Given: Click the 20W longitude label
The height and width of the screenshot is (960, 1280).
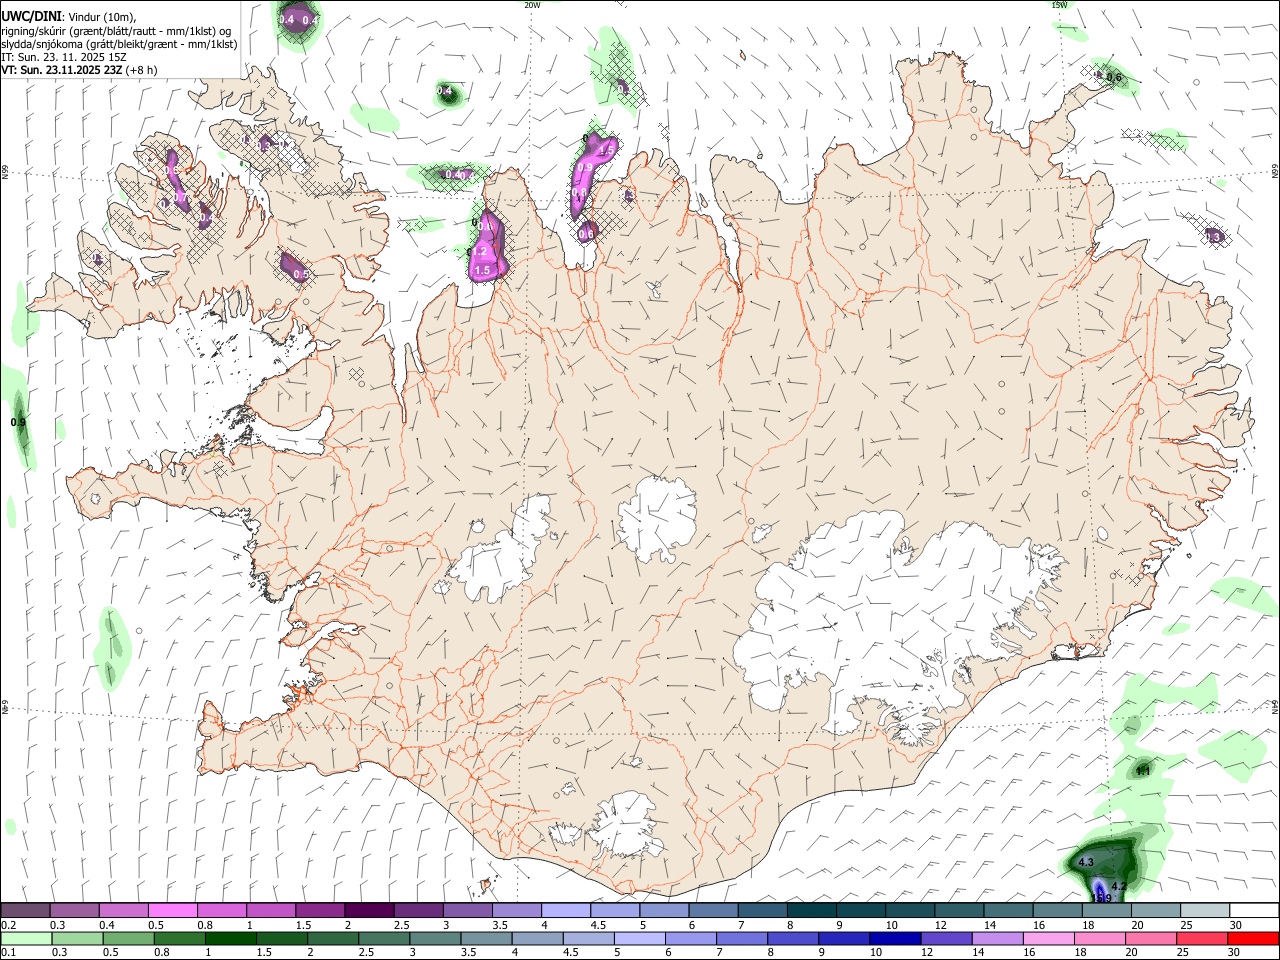Looking at the screenshot, I should [x=532, y=5].
